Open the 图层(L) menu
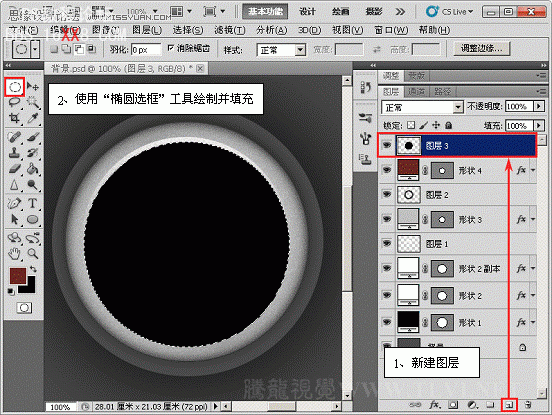This screenshot has width=552, height=415. click(147, 30)
